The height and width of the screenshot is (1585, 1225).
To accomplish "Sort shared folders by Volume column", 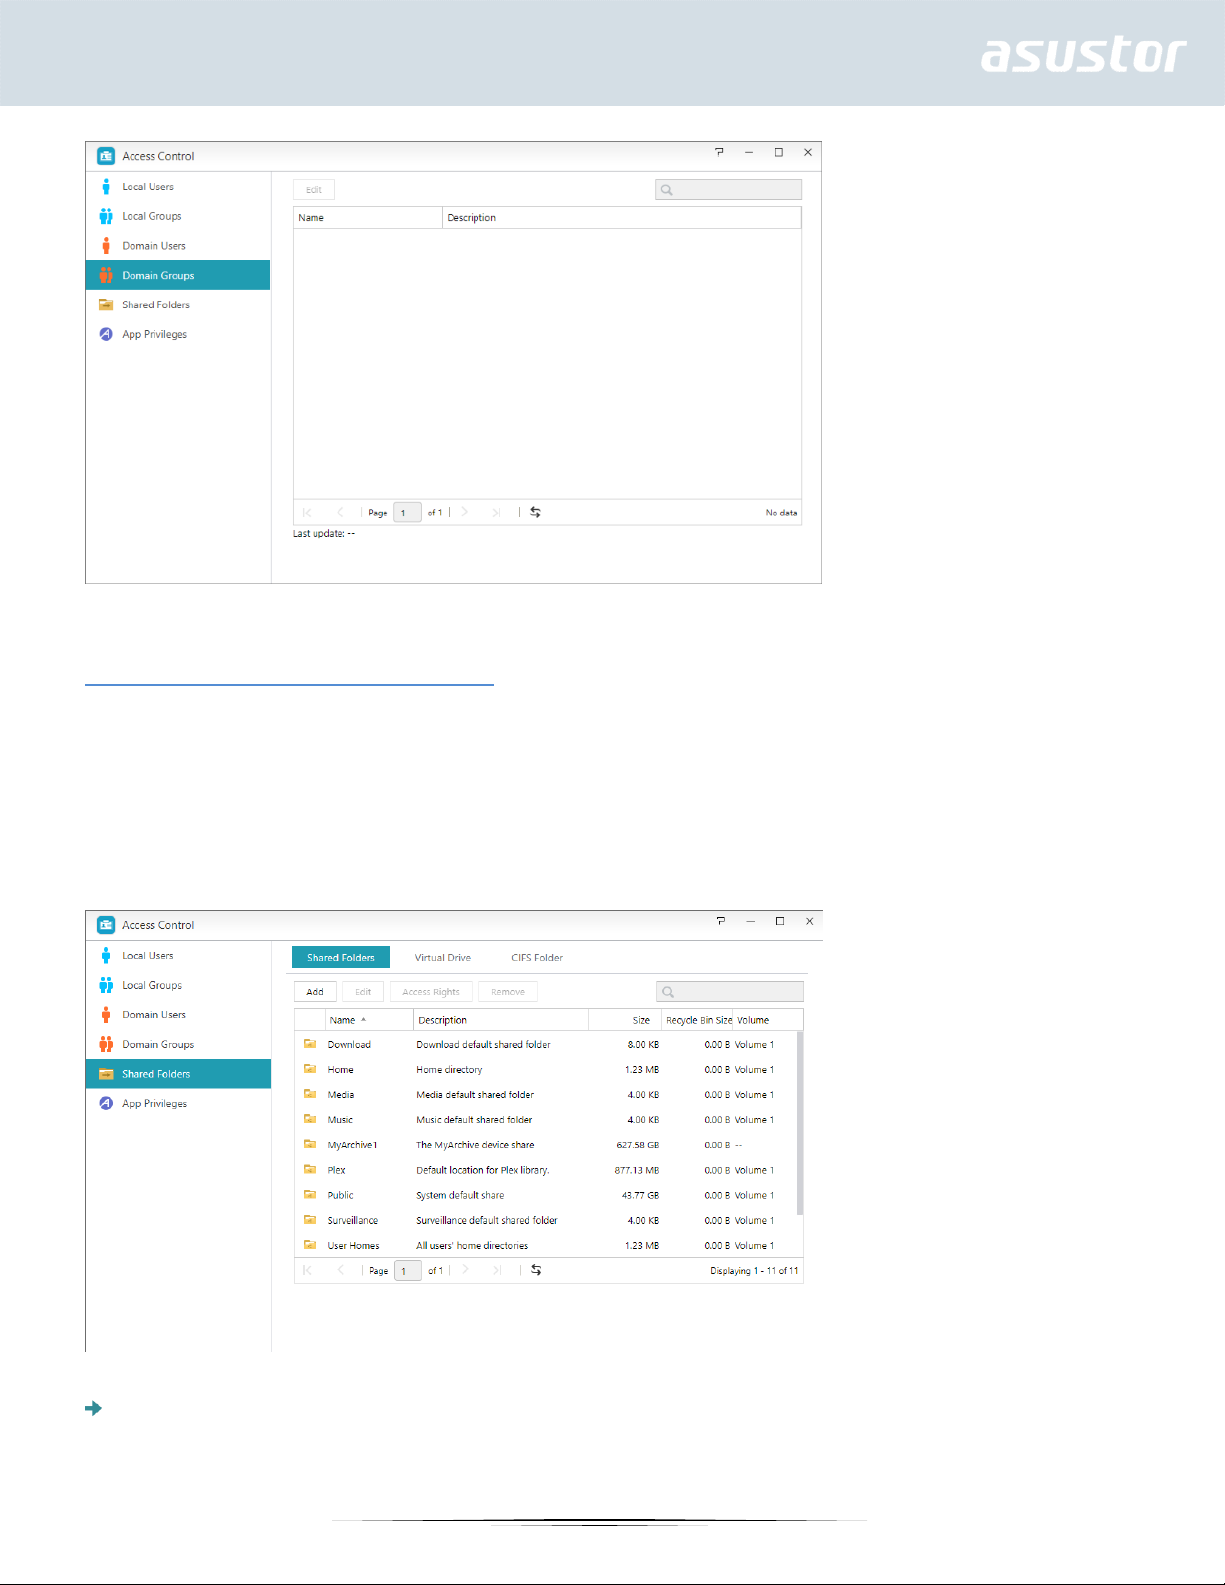I will [x=768, y=1020].
